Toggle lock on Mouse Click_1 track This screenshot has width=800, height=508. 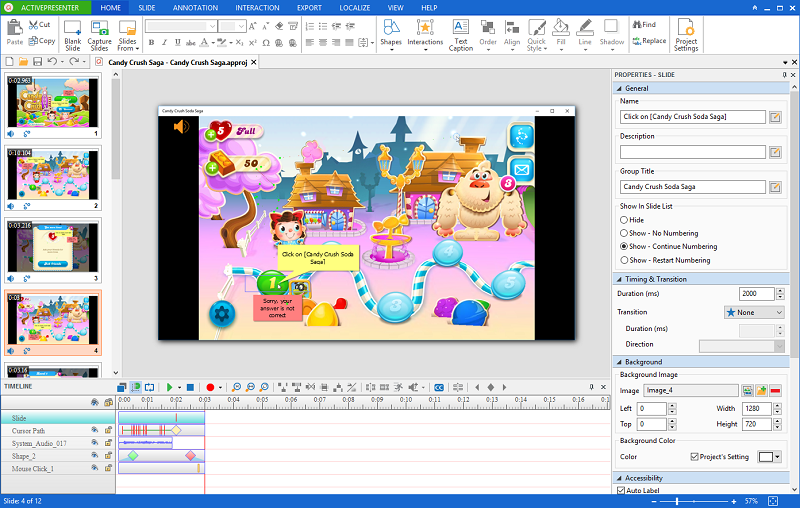point(108,468)
